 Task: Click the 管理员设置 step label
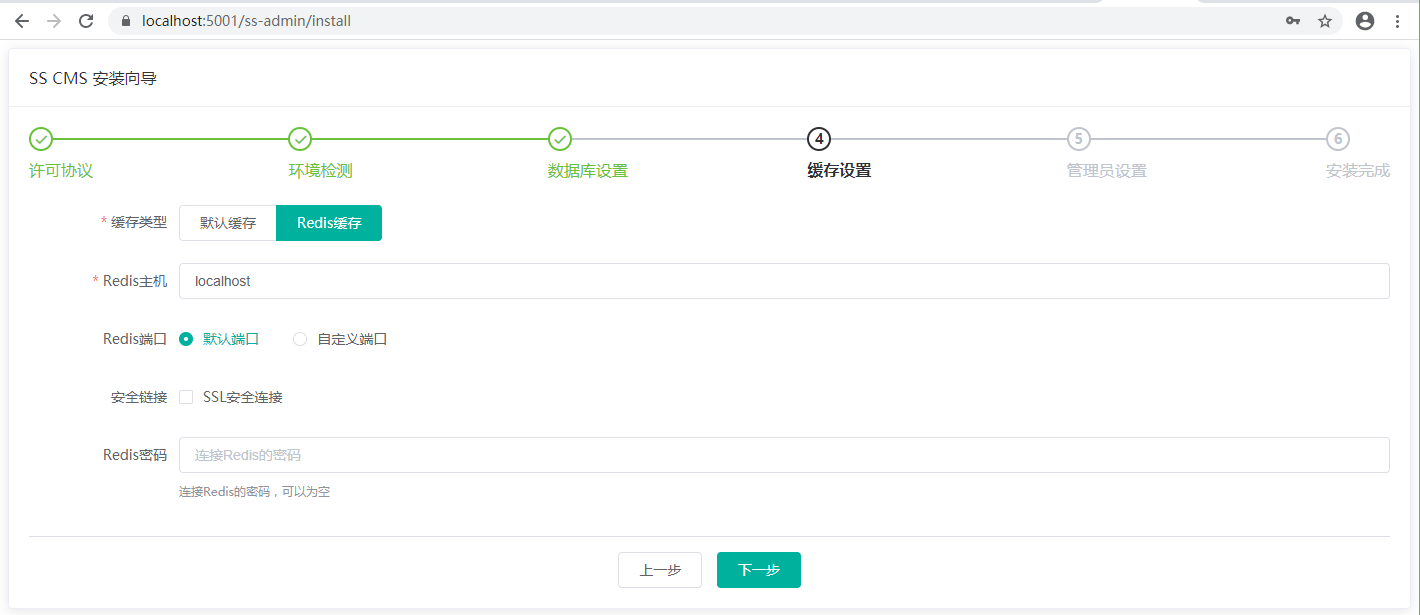(1106, 171)
